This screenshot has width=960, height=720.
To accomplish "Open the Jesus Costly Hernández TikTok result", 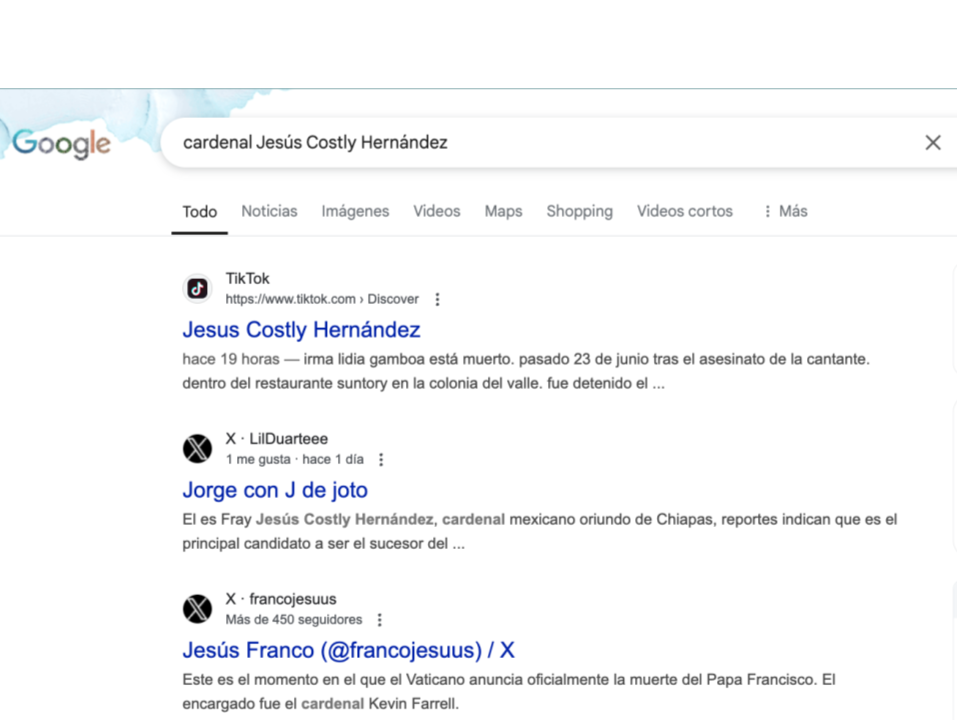I will coord(301,330).
